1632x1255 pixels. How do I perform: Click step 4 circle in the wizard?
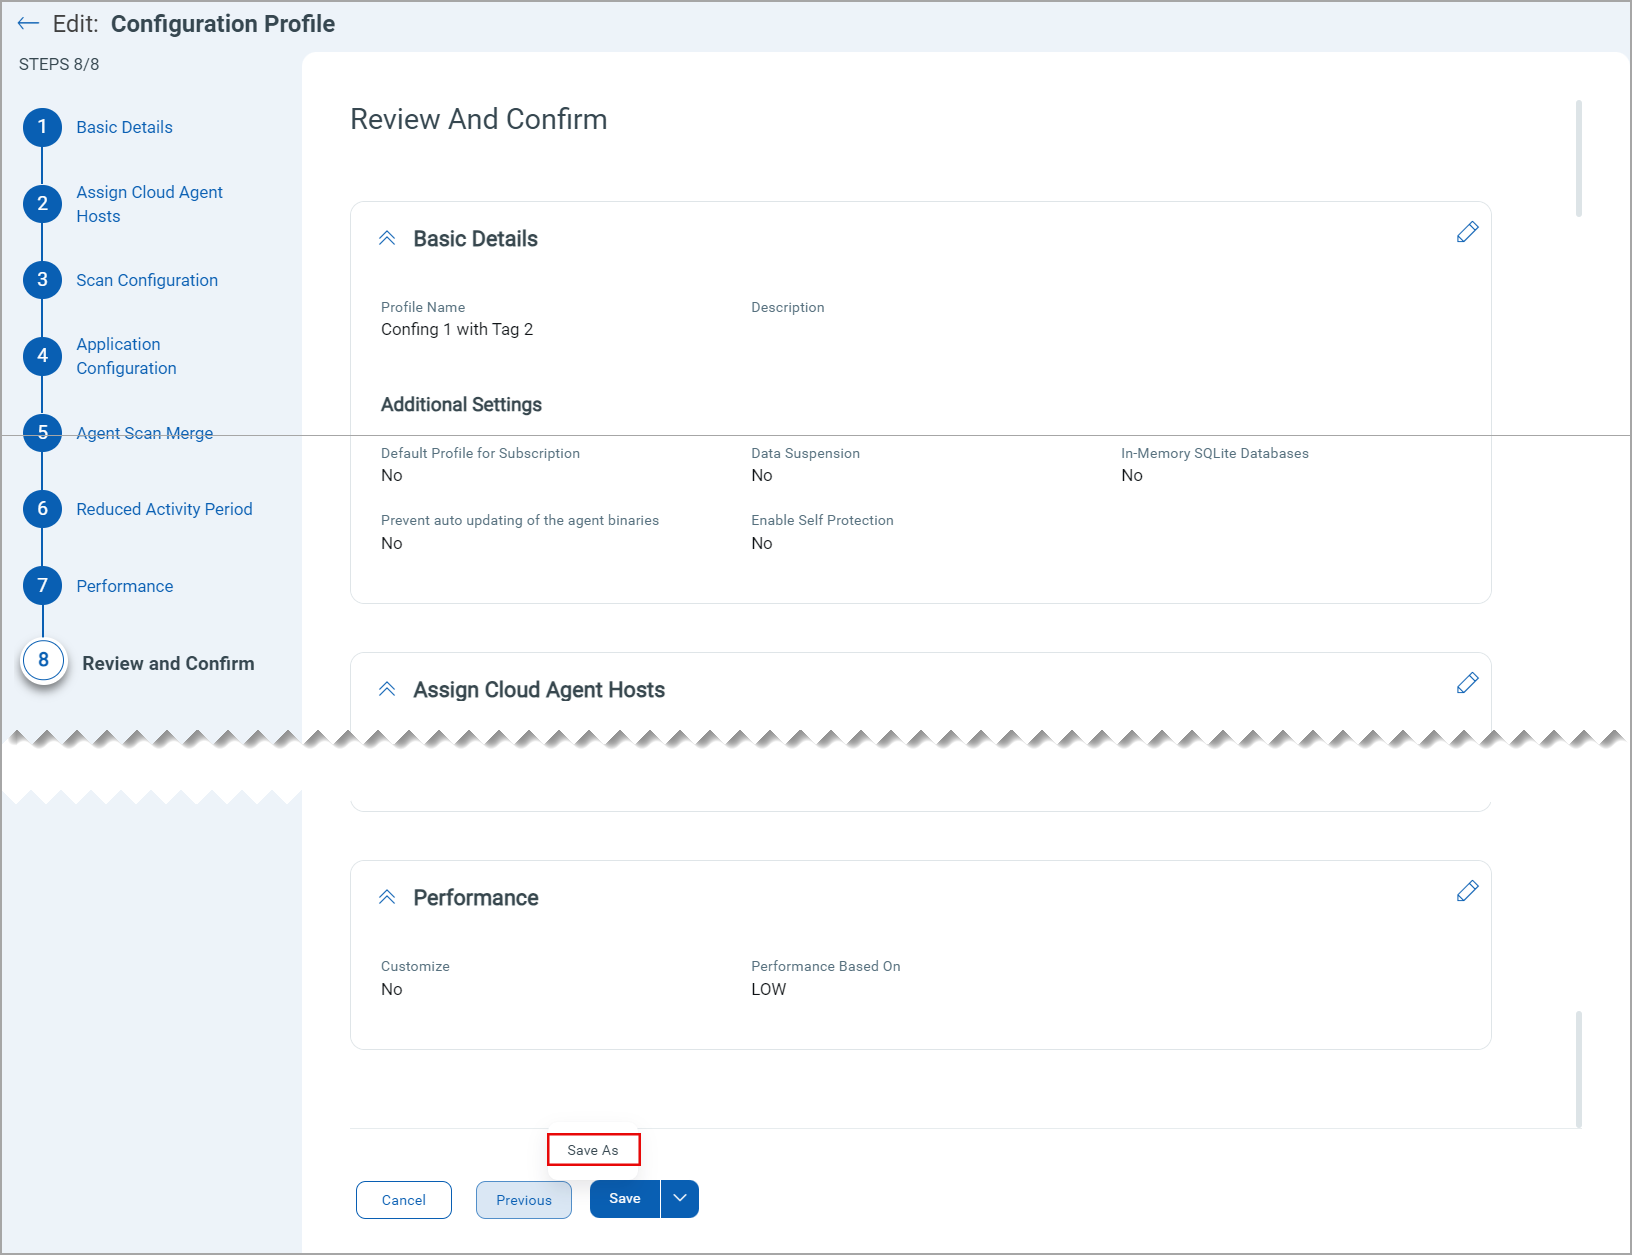click(42, 356)
